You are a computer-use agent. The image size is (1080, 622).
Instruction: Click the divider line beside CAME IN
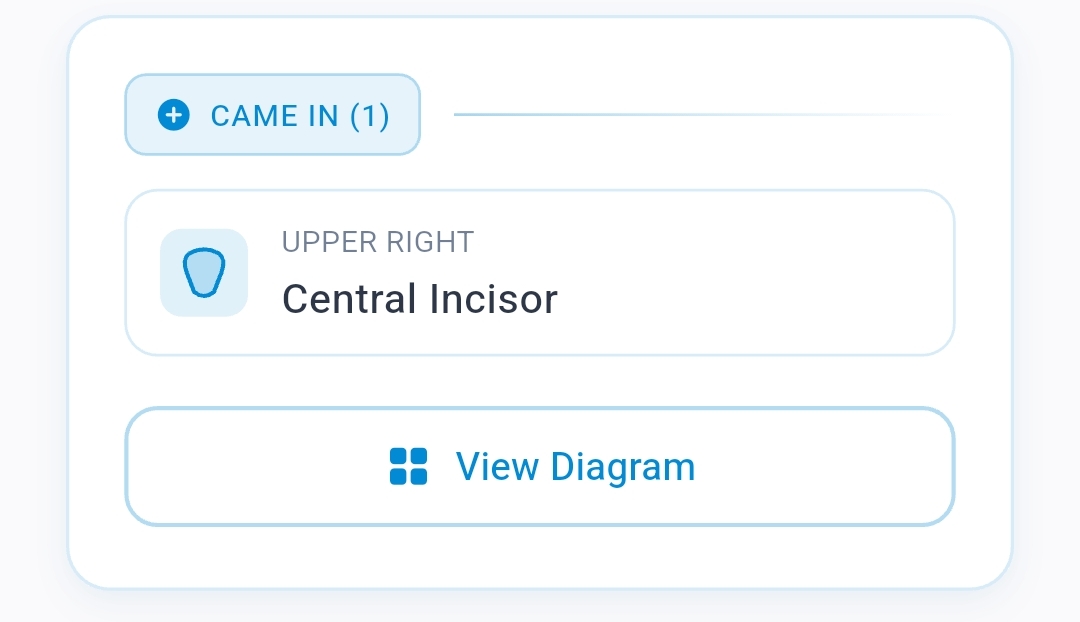(x=700, y=115)
